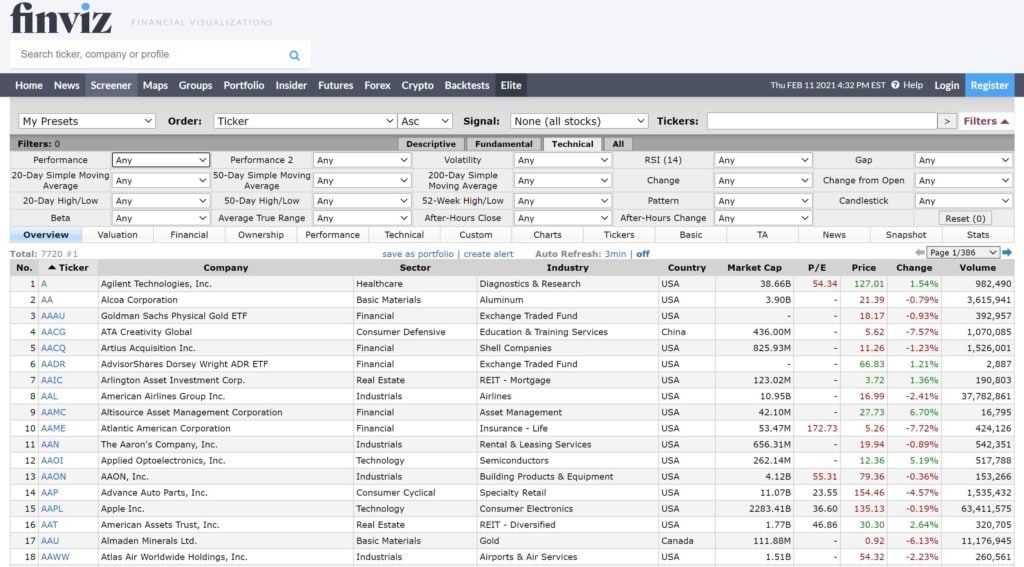Switch to Valuation view tab
Image resolution: width=1024 pixels, height=567 pixels.
[118, 235]
